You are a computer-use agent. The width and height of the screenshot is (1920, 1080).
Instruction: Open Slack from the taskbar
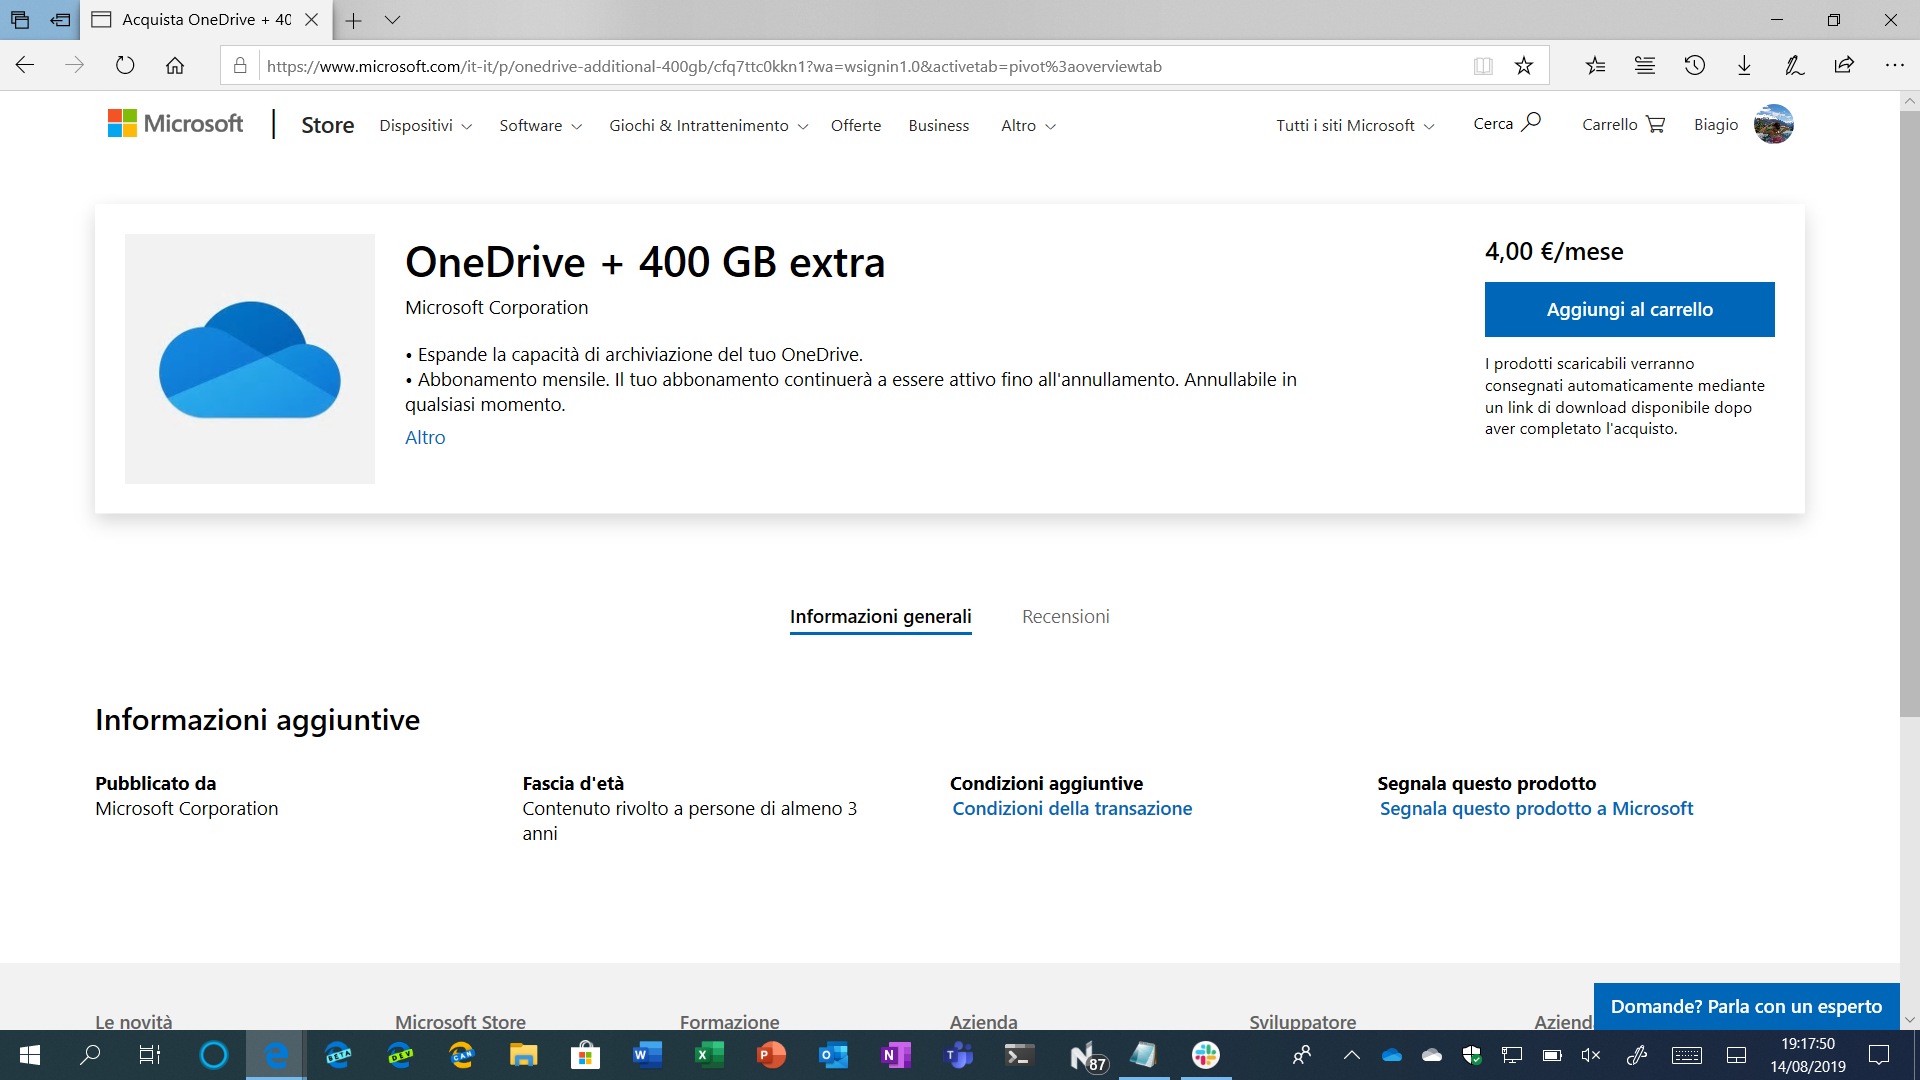pyautogui.click(x=1206, y=1055)
